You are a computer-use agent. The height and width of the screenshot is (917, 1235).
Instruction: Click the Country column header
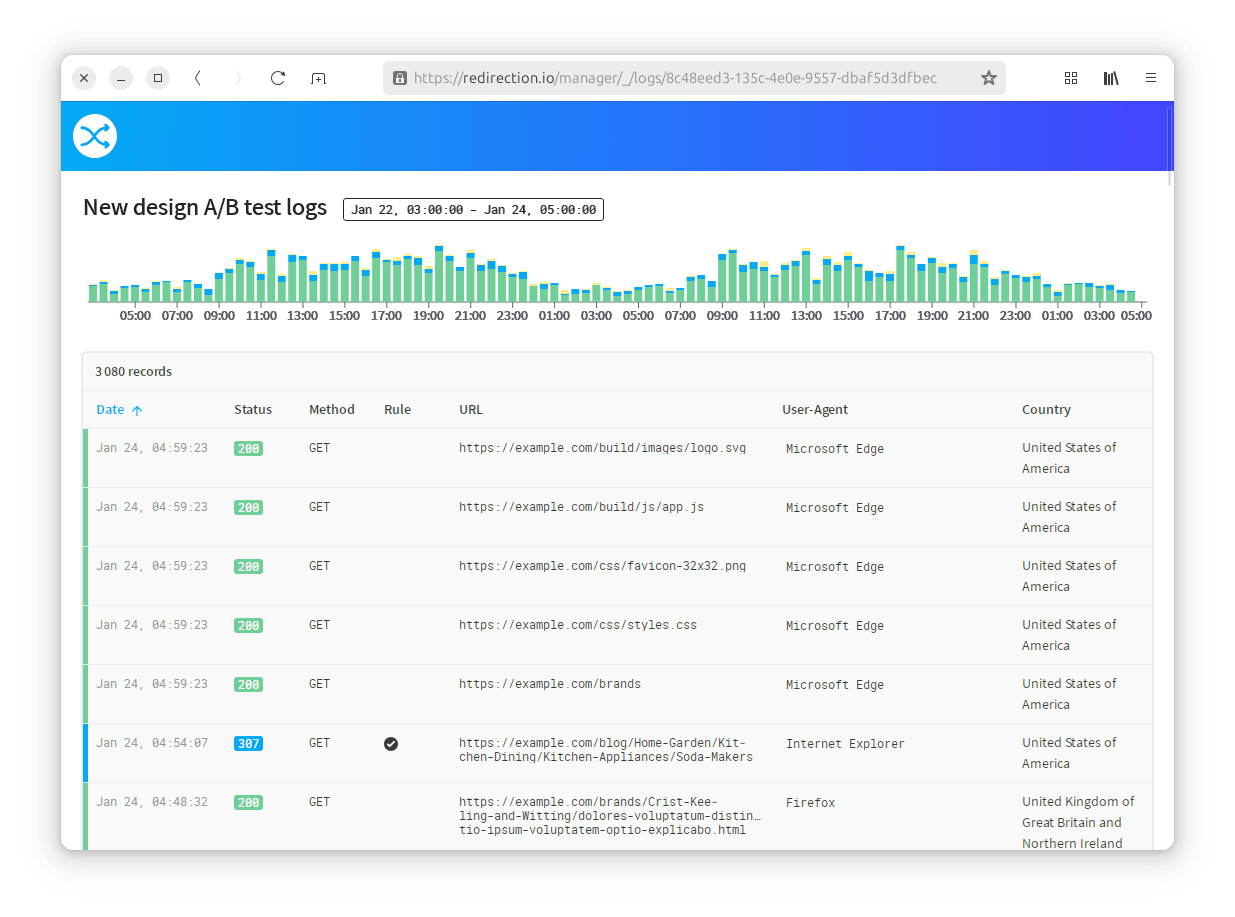[1046, 410]
